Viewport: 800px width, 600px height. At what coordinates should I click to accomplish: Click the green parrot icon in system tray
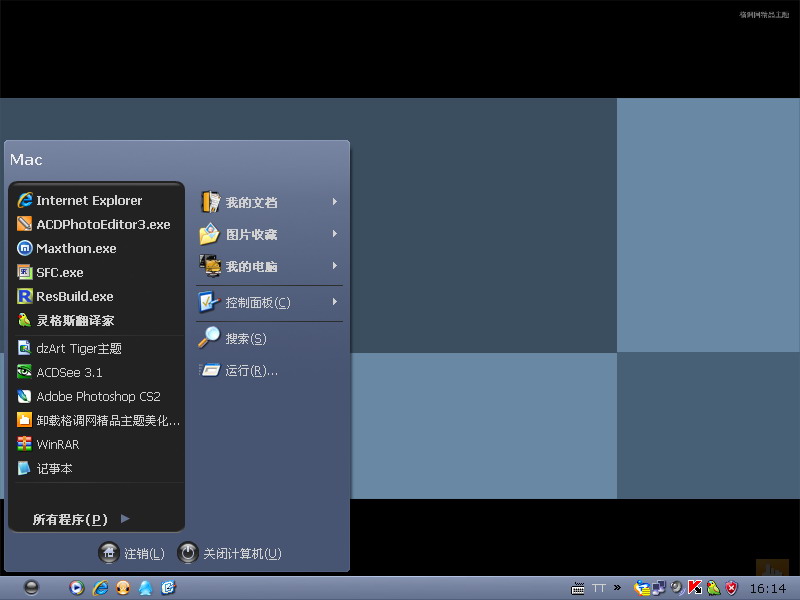(713, 588)
